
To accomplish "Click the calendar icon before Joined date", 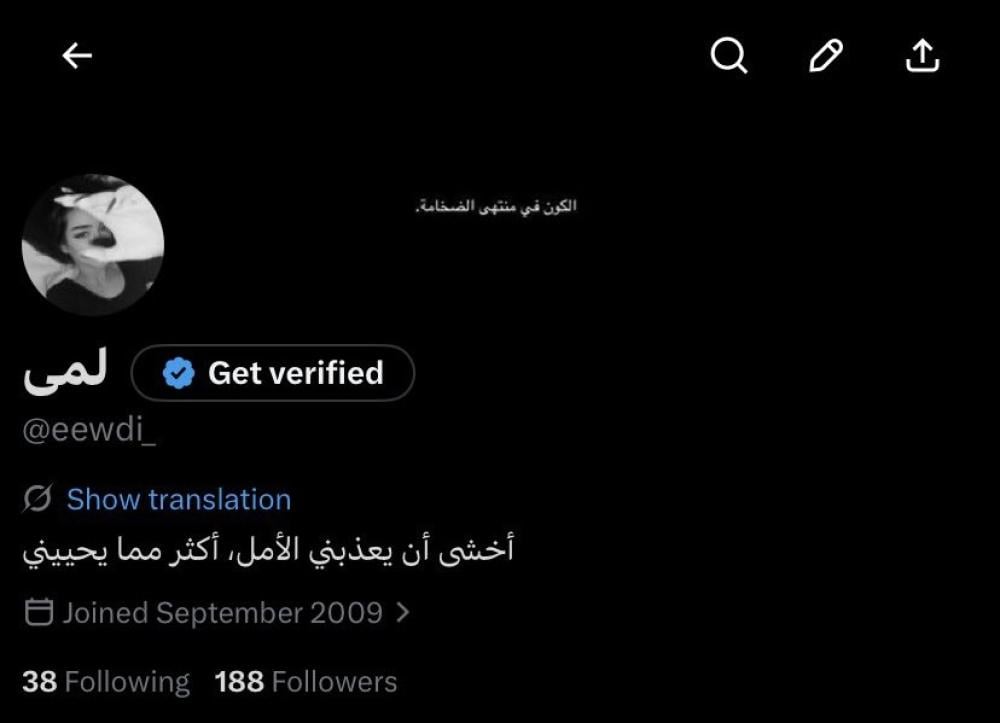I will point(38,612).
